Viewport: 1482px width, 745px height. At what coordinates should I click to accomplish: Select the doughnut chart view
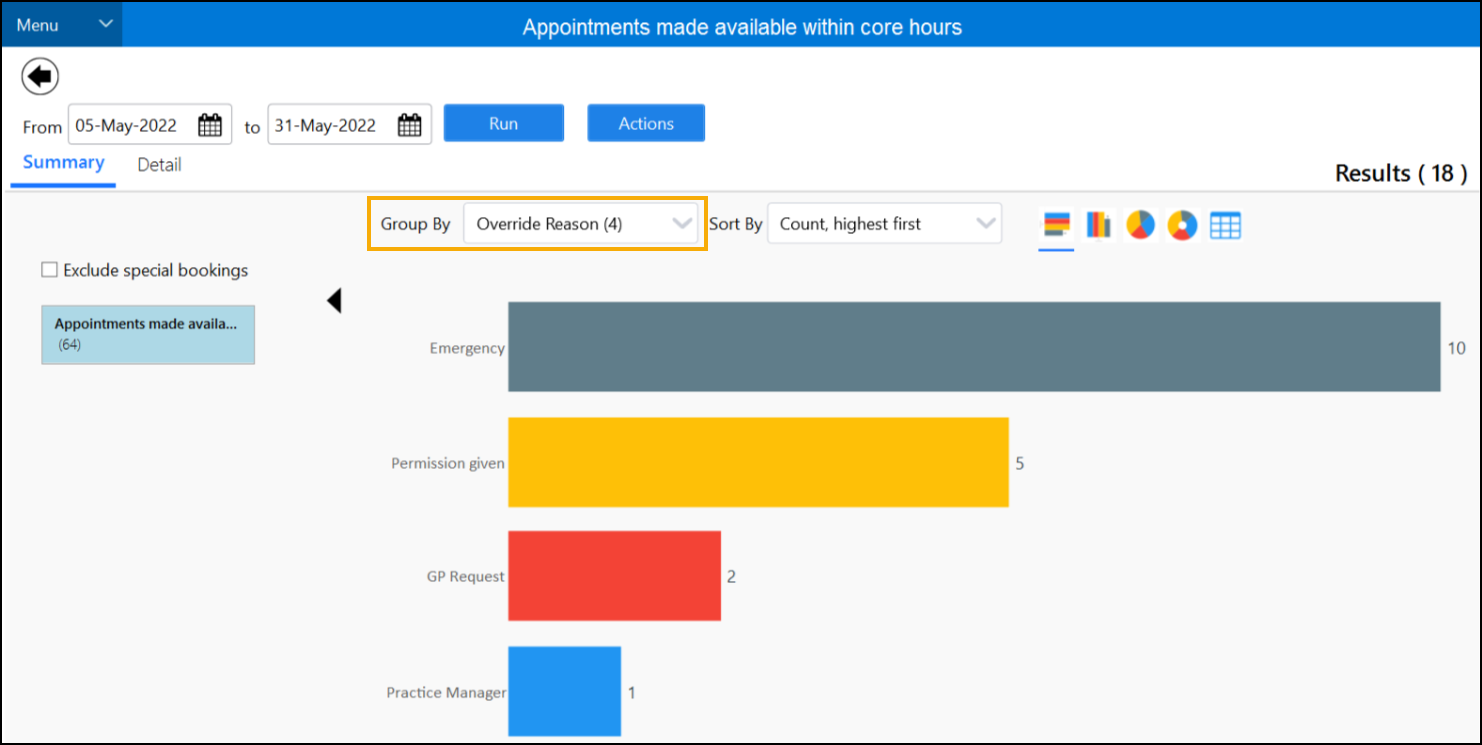coord(1182,225)
